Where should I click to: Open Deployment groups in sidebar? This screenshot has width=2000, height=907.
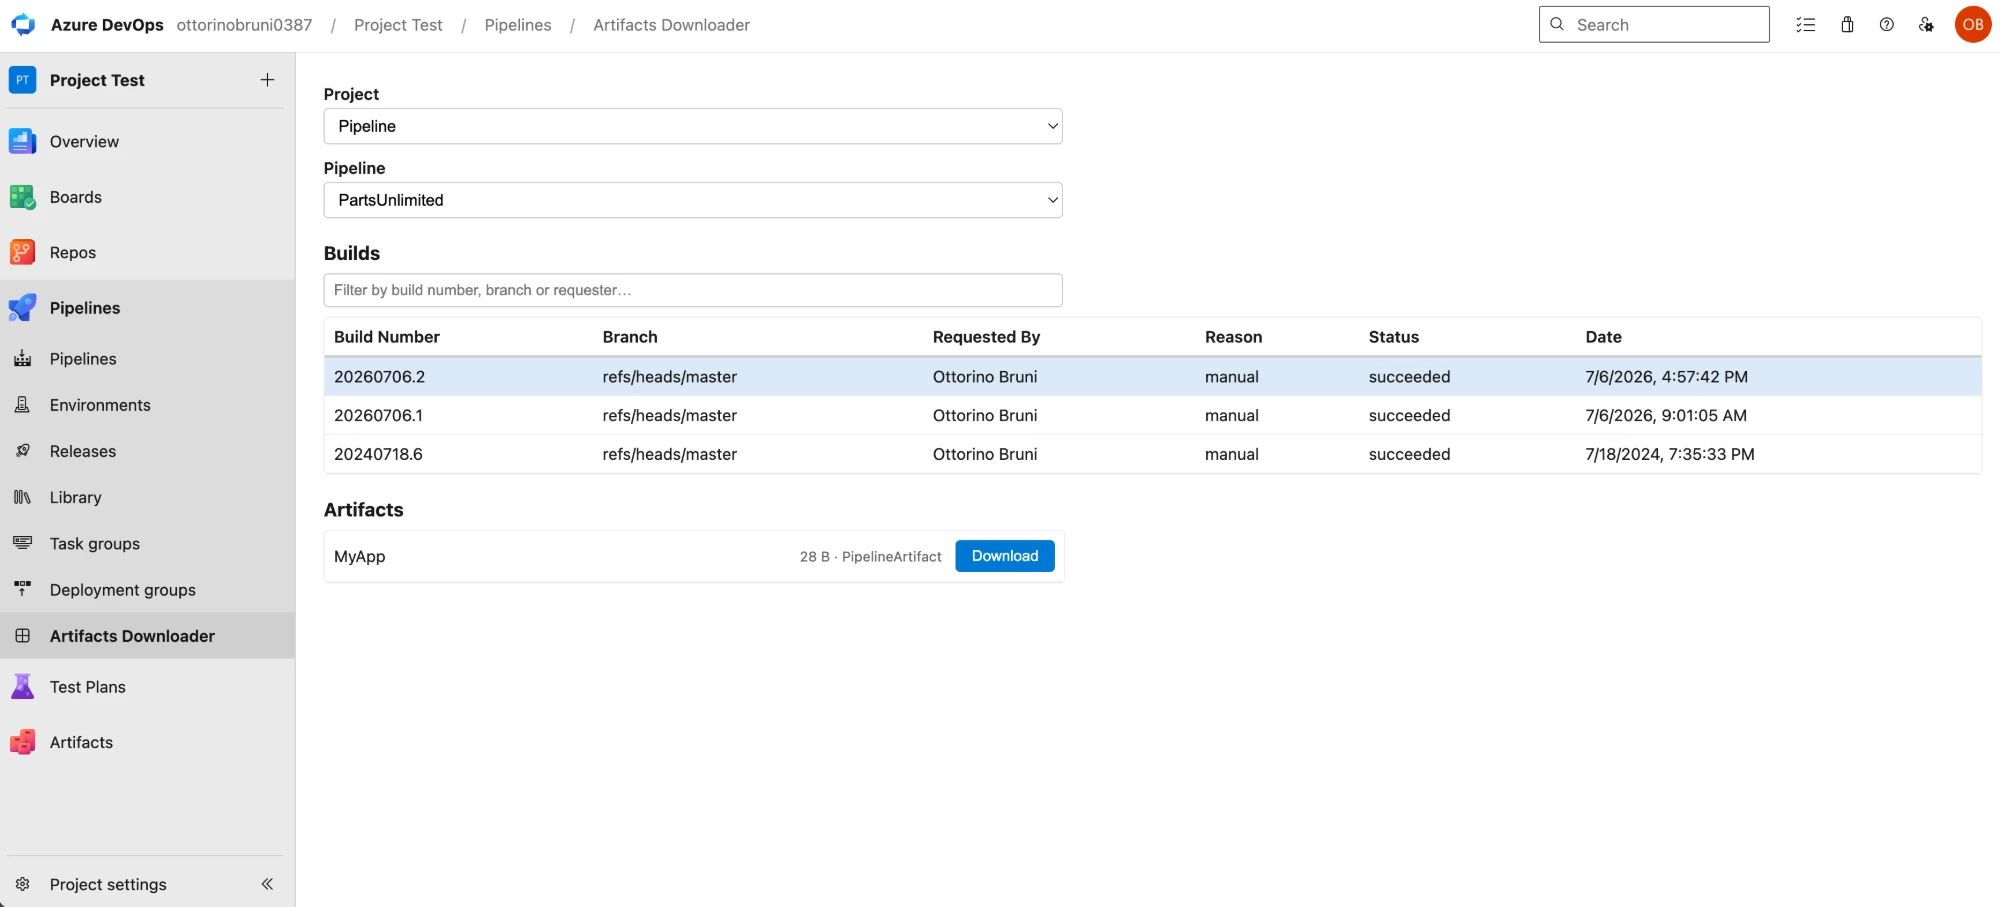pos(123,589)
